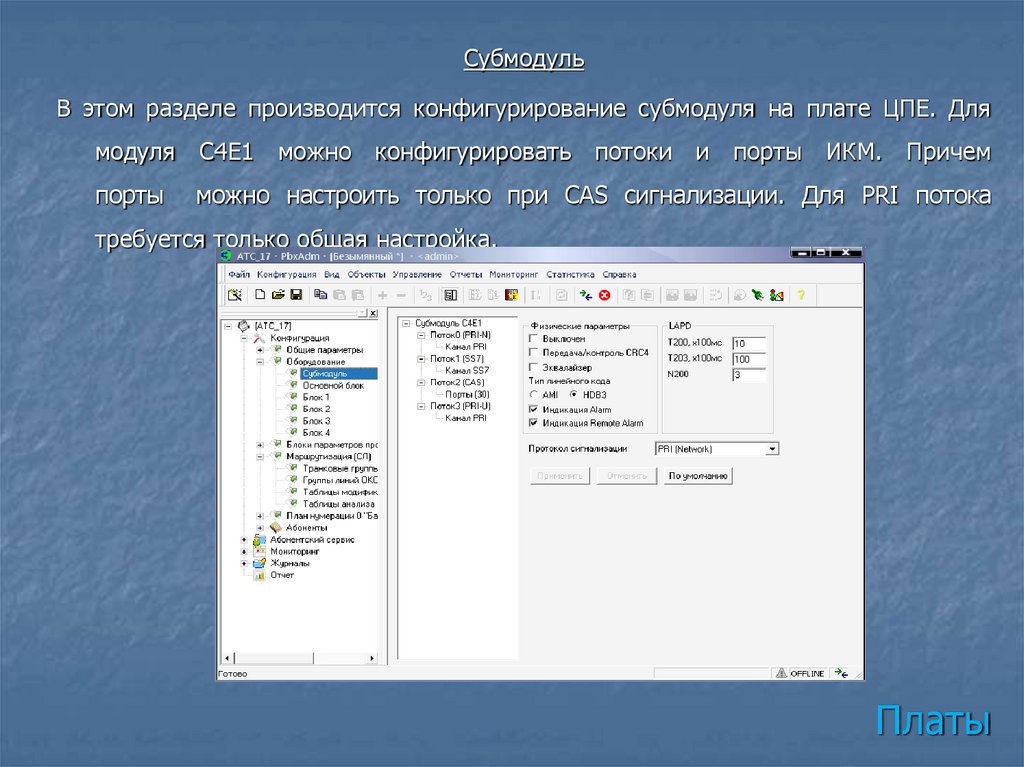Click the Copy icon in toolbar
Viewport: 1024px width, 767px height.
[320, 295]
